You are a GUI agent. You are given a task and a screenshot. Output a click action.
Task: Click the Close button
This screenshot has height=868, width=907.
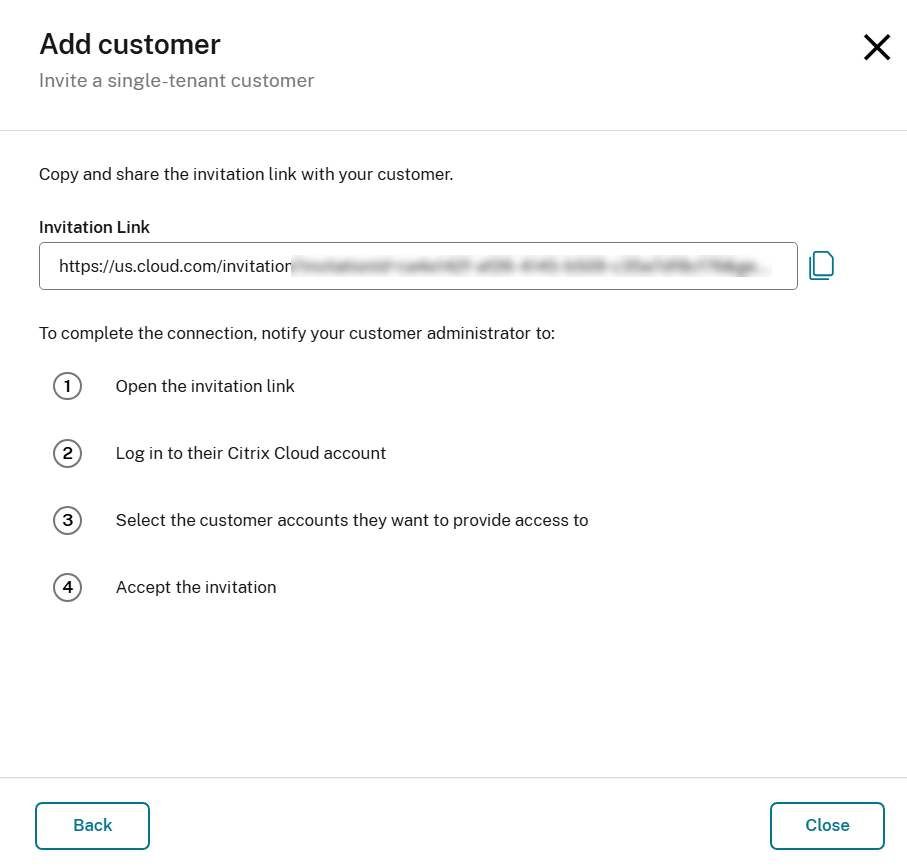coord(826,825)
